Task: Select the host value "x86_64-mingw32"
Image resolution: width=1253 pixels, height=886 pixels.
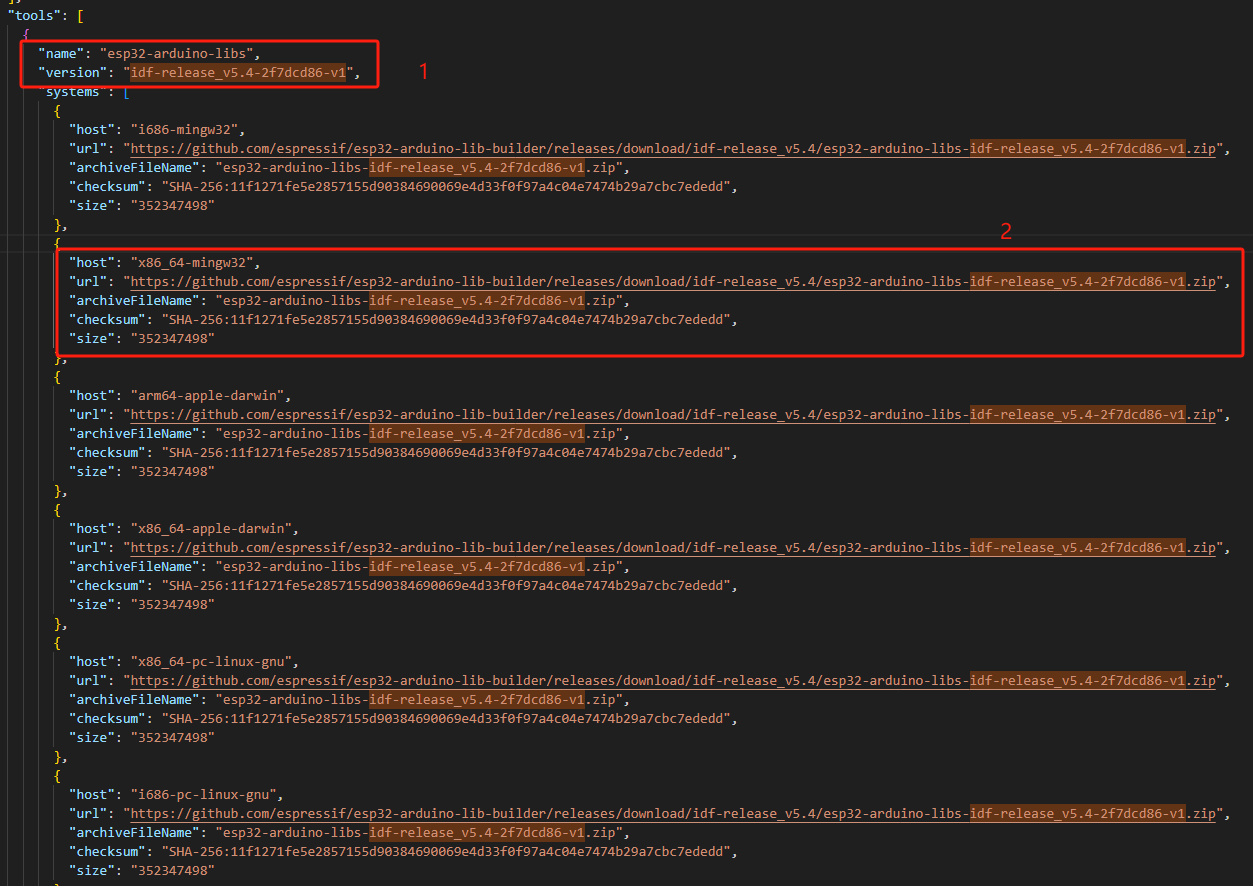Action: 192,262
